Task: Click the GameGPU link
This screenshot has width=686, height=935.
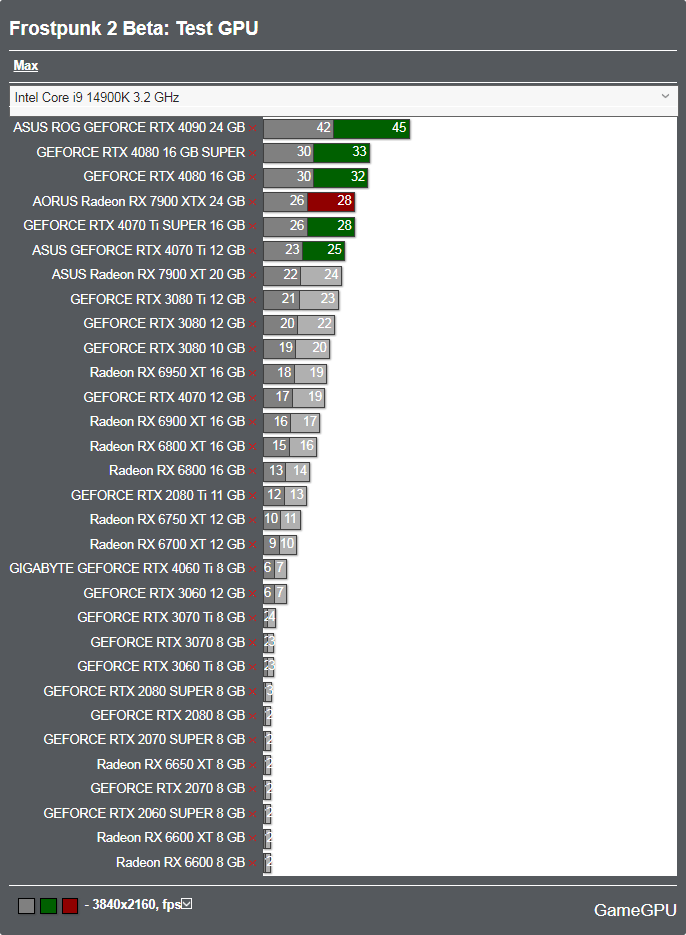Action: (635, 910)
